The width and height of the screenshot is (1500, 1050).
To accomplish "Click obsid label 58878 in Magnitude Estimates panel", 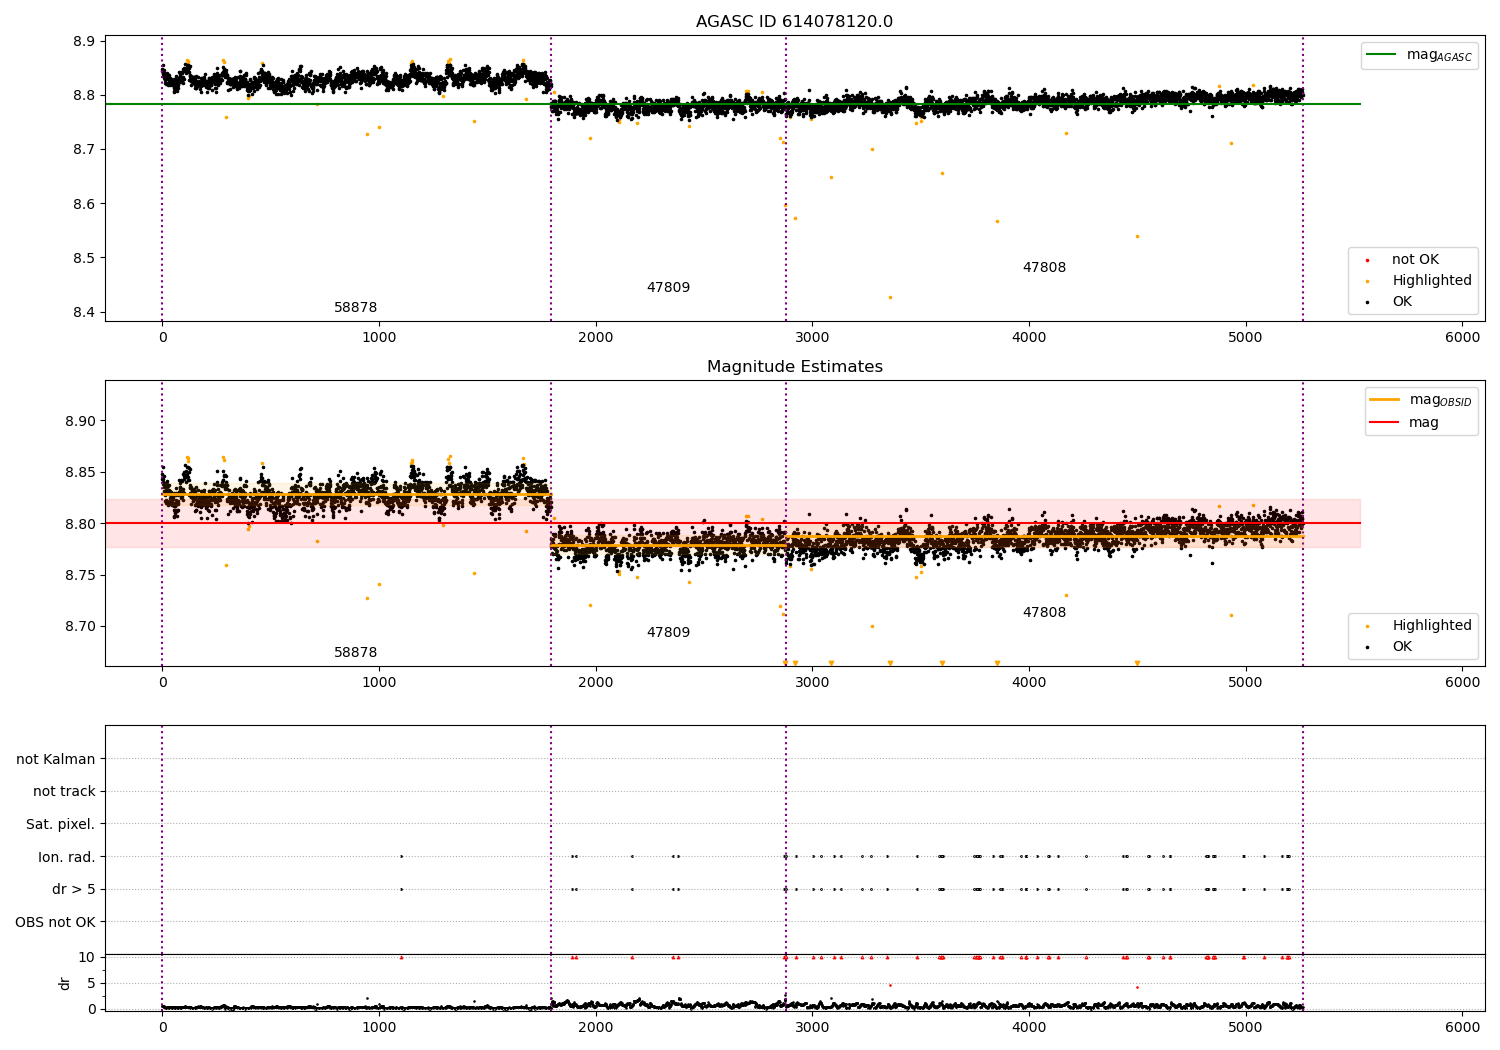I will pos(356,653).
